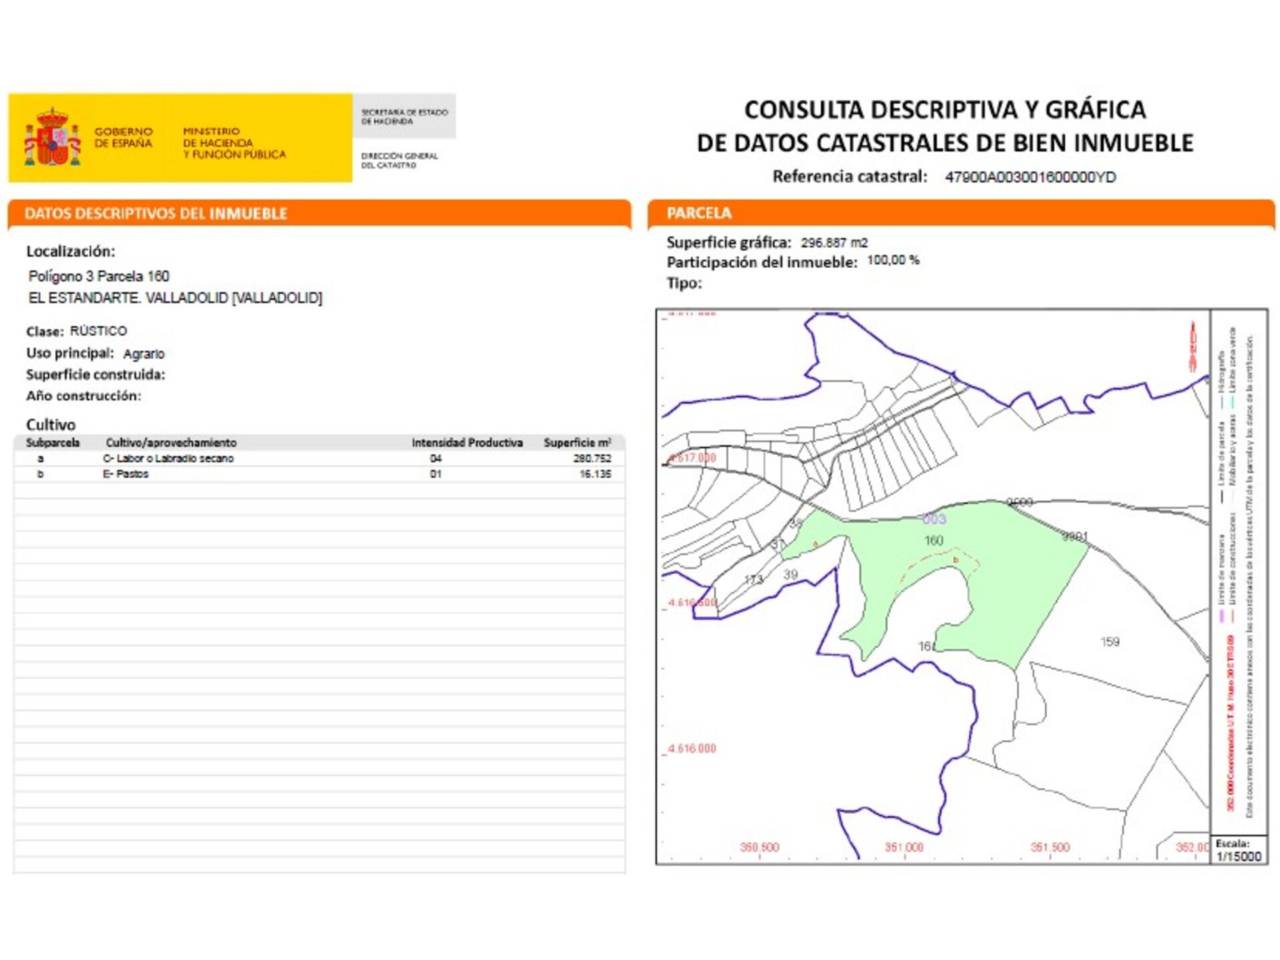Click the Ministerio de Hacienda y Función Pública label
This screenshot has width=1280, height=960.
tap(234, 143)
